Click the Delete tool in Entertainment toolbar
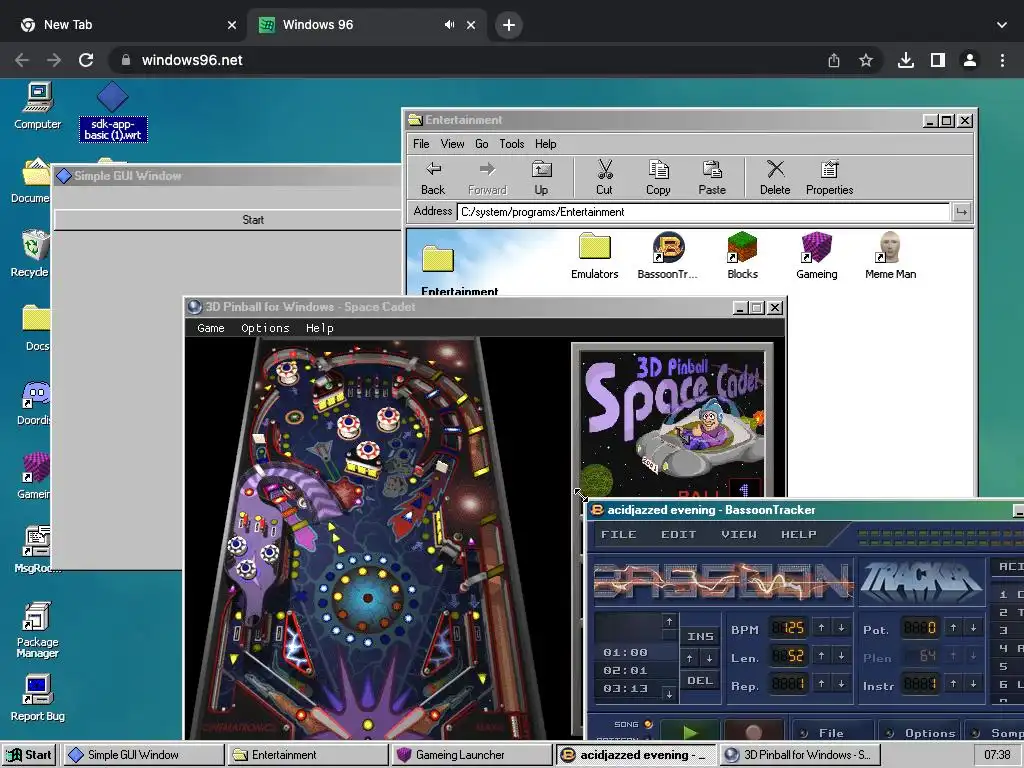 (775, 178)
